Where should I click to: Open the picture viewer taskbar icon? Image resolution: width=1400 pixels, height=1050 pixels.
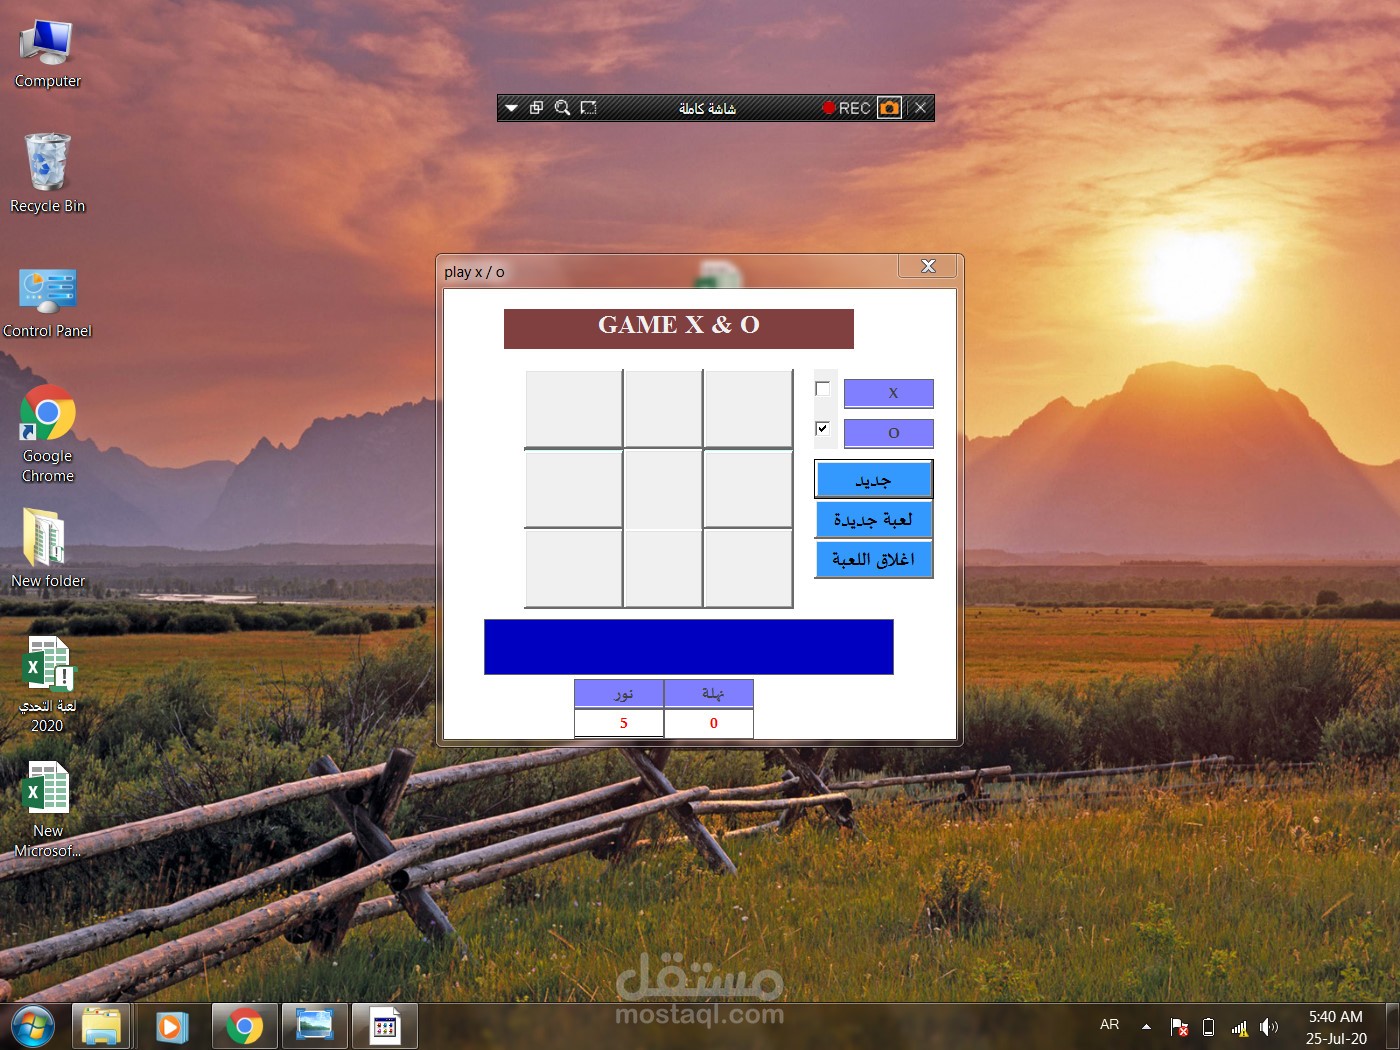coord(315,1027)
